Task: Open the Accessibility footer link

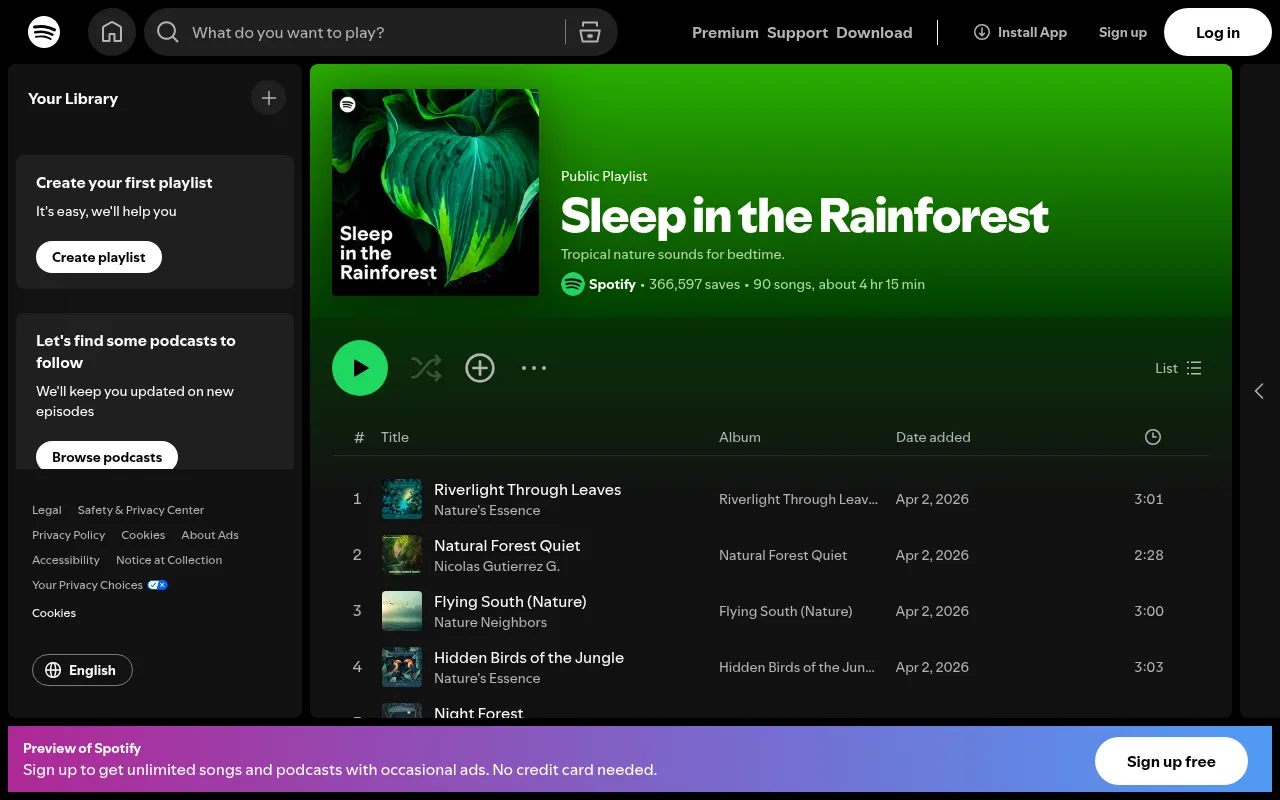Action: click(66, 560)
